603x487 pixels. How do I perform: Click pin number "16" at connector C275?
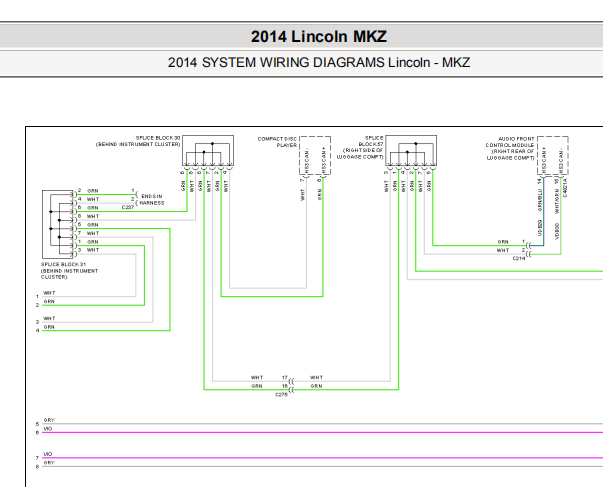(x=285, y=386)
